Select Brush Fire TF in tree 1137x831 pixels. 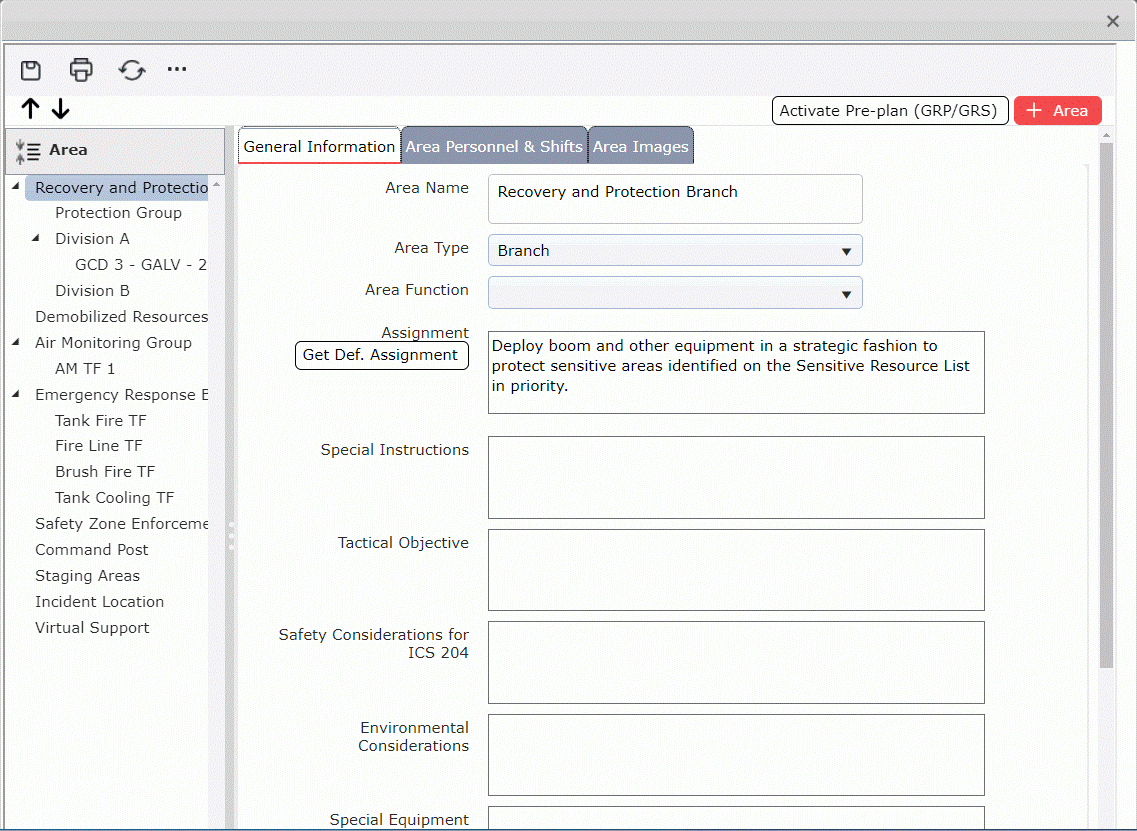105,471
